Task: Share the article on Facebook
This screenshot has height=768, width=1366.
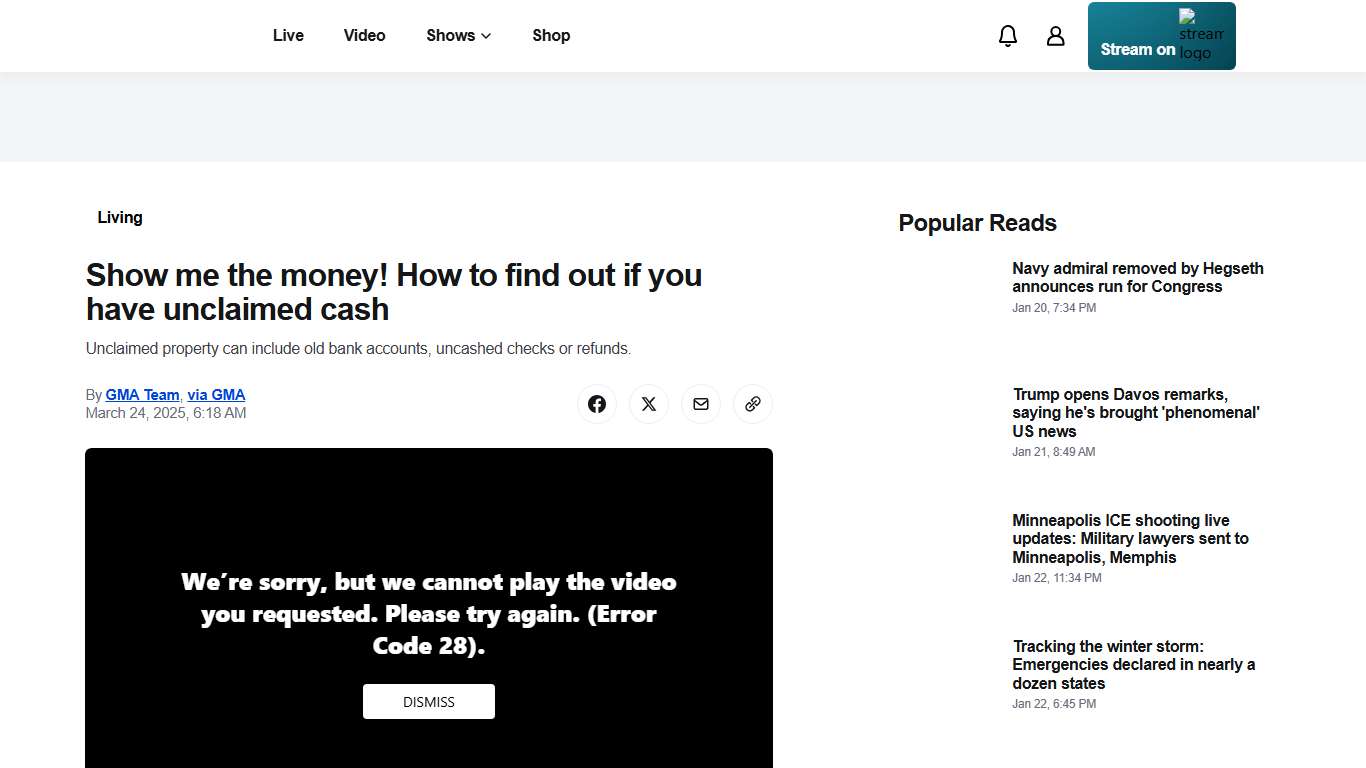Action: (597, 404)
